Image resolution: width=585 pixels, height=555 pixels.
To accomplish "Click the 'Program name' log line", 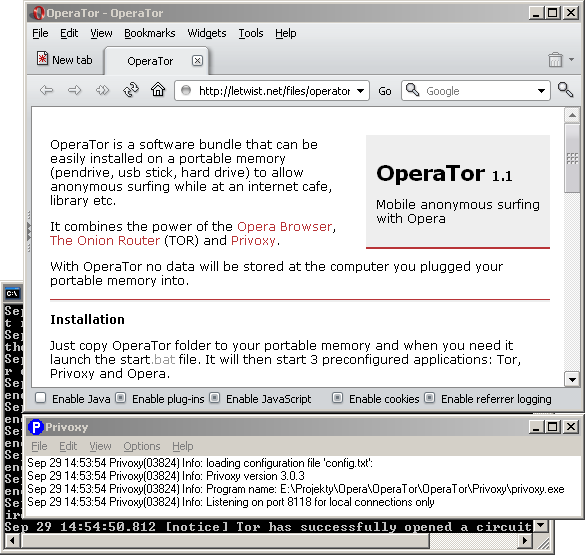I will pyautogui.click(x=296, y=489).
